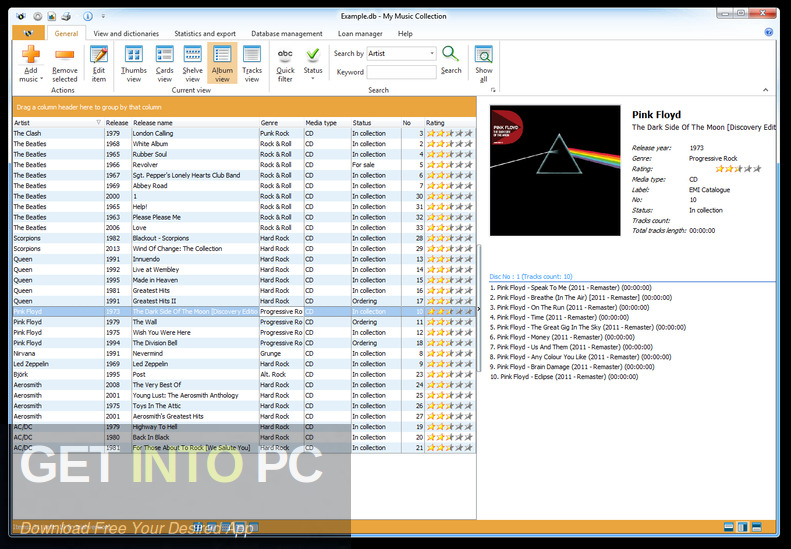Switch to Shelve view

coord(193,64)
